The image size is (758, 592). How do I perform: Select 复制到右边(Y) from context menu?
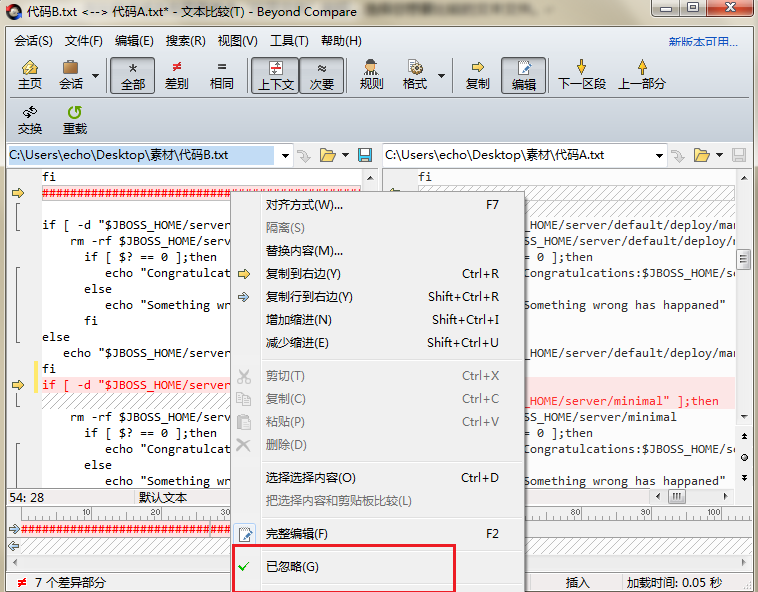point(303,274)
